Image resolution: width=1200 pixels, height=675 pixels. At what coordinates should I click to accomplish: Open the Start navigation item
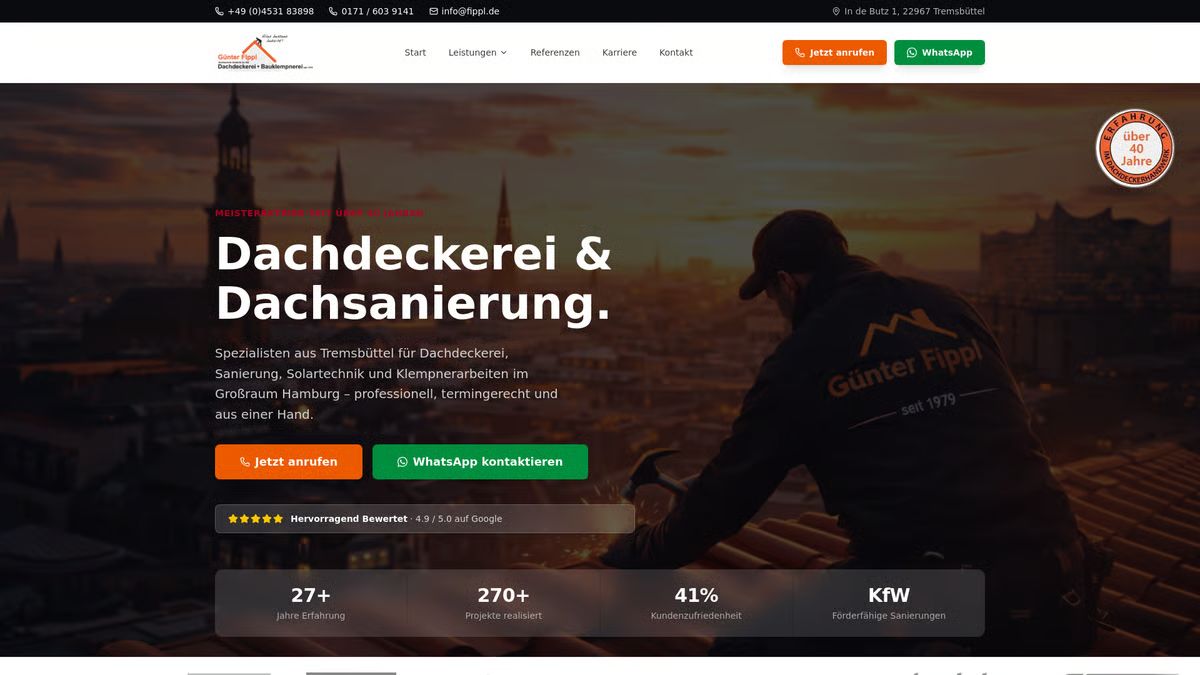click(x=415, y=52)
